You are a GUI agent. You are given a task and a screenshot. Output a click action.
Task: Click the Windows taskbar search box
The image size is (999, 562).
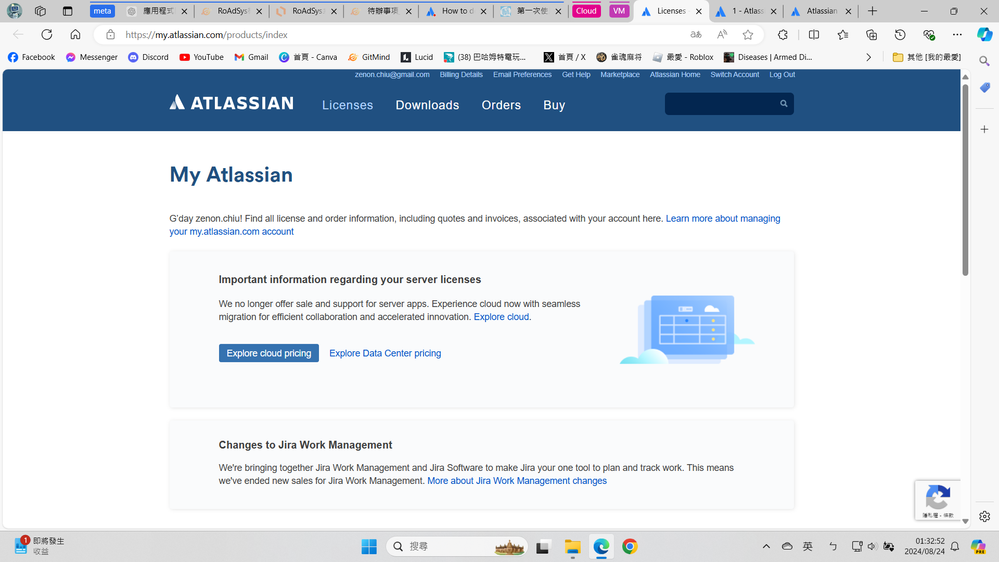tap(457, 546)
